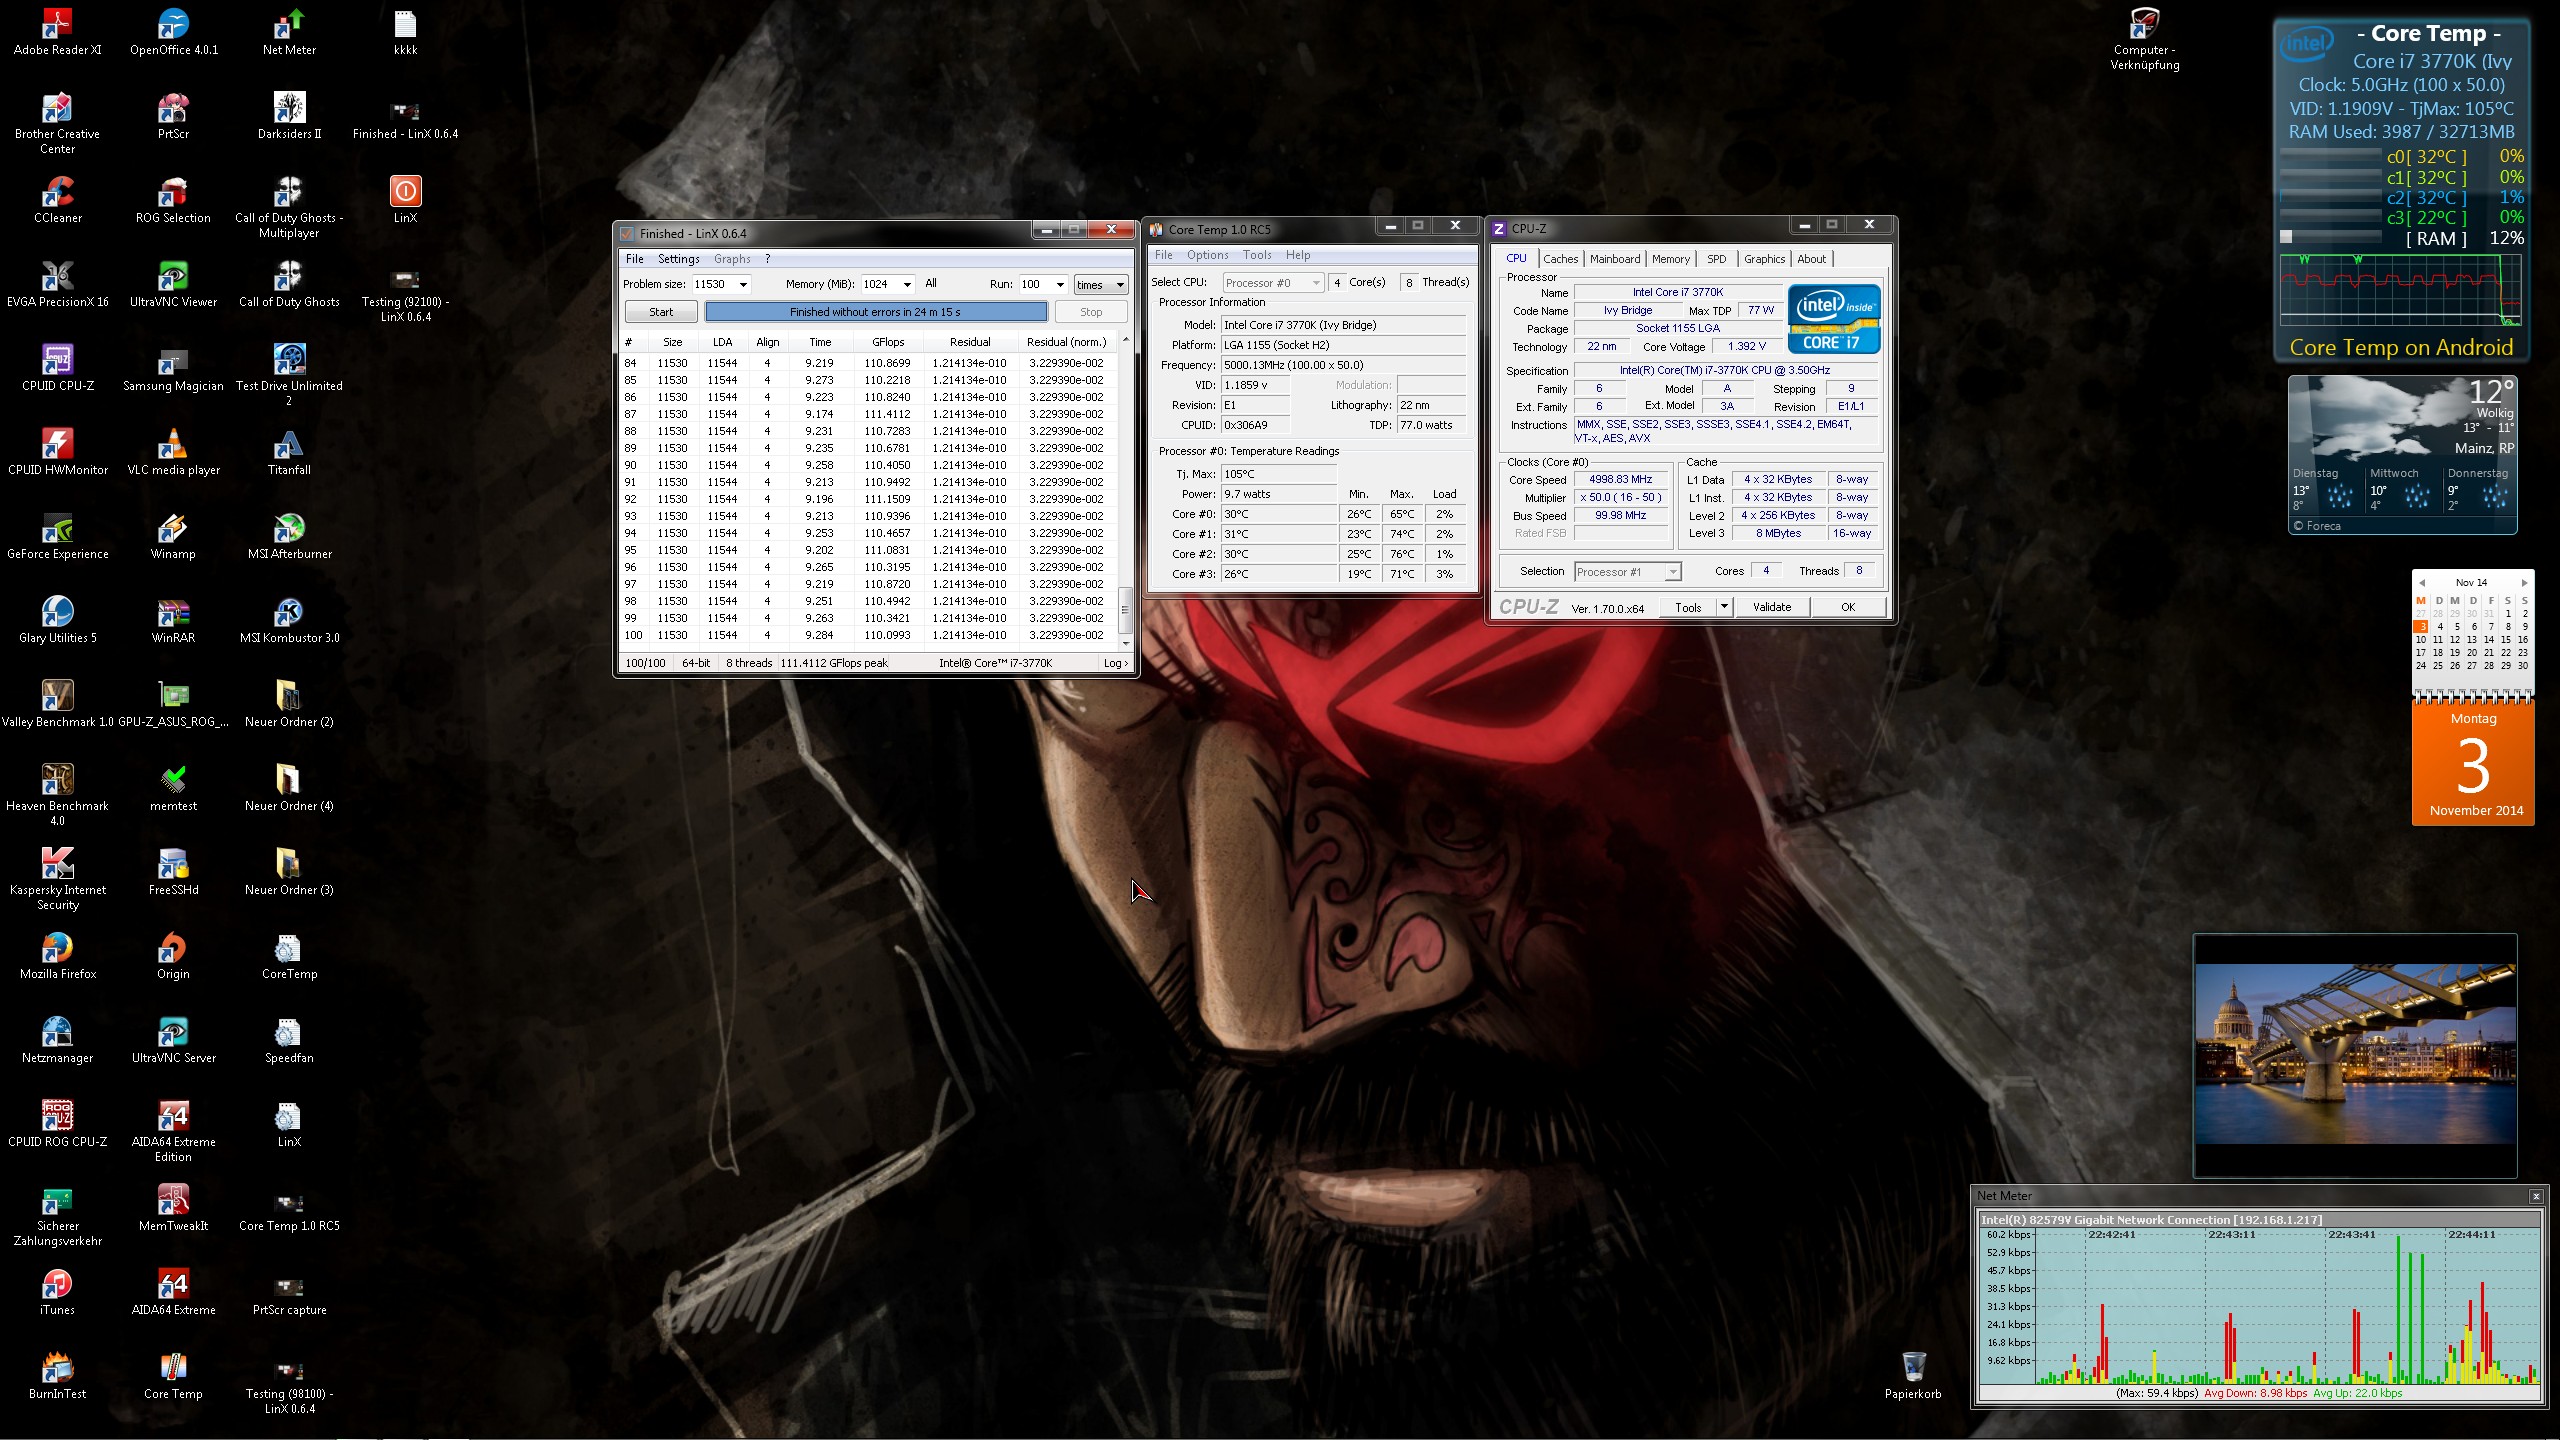2560x1440 pixels.
Task: Click the GFlops column header in LinX
Action: coord(888,342)
